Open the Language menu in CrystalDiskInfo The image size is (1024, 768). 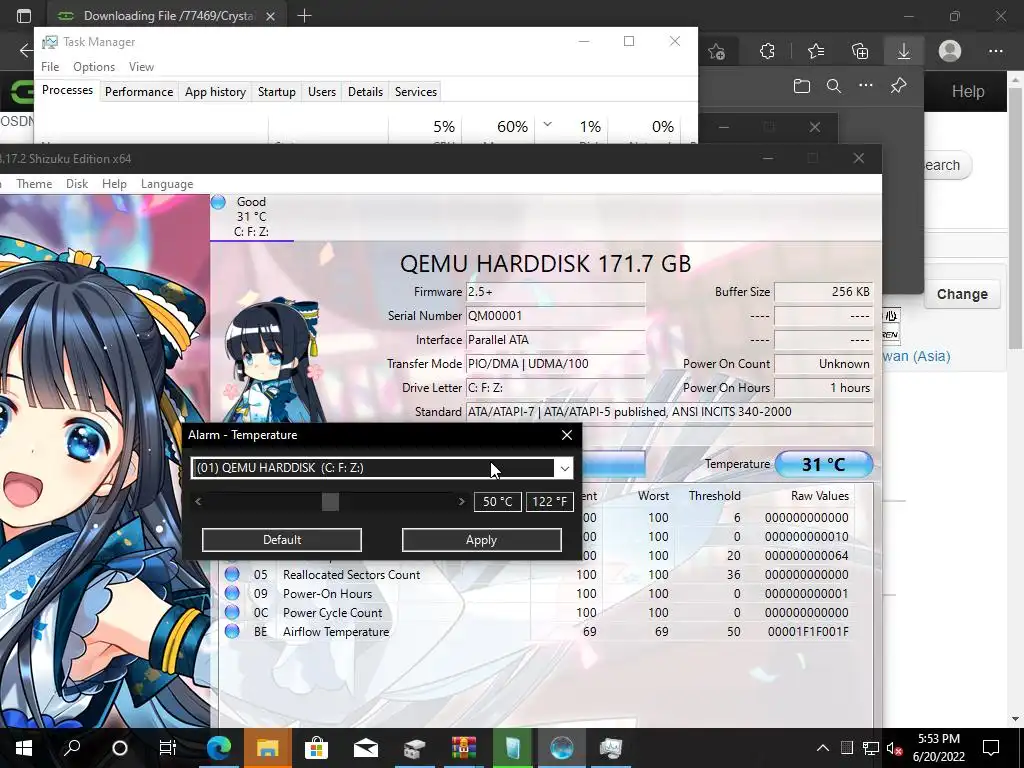pyautogui.click(x=167, y=184)
